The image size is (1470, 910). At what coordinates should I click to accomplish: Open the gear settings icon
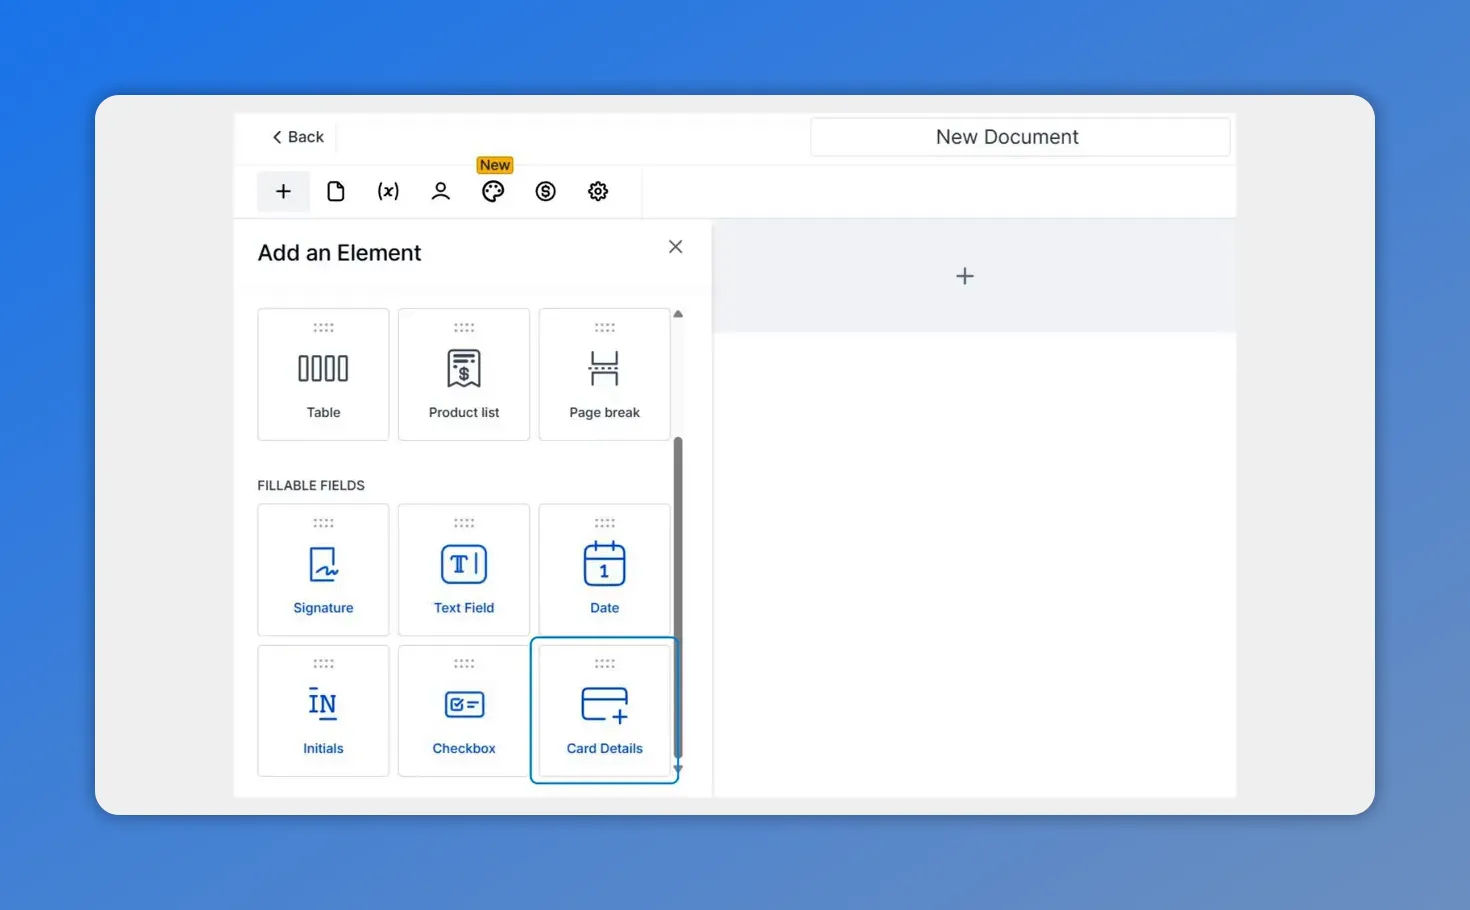(x=598, y=191)
